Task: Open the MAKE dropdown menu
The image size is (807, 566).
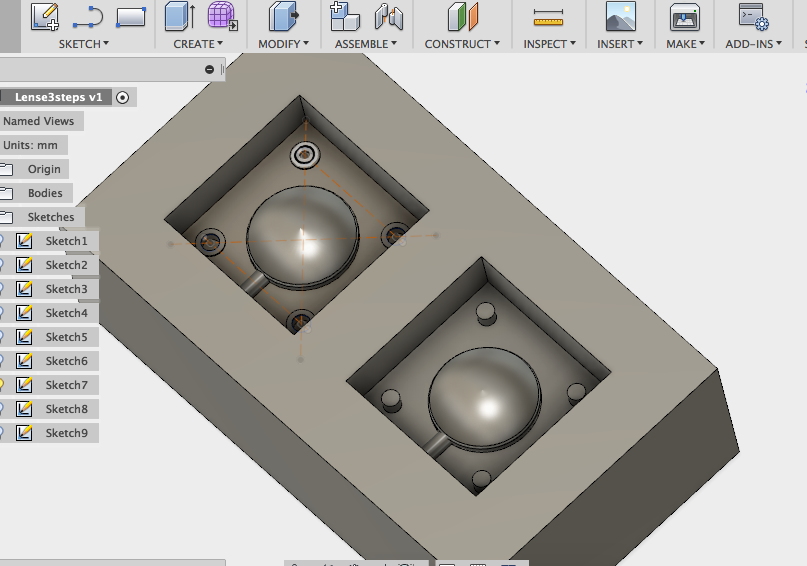Action: click(x=686, y=44)
